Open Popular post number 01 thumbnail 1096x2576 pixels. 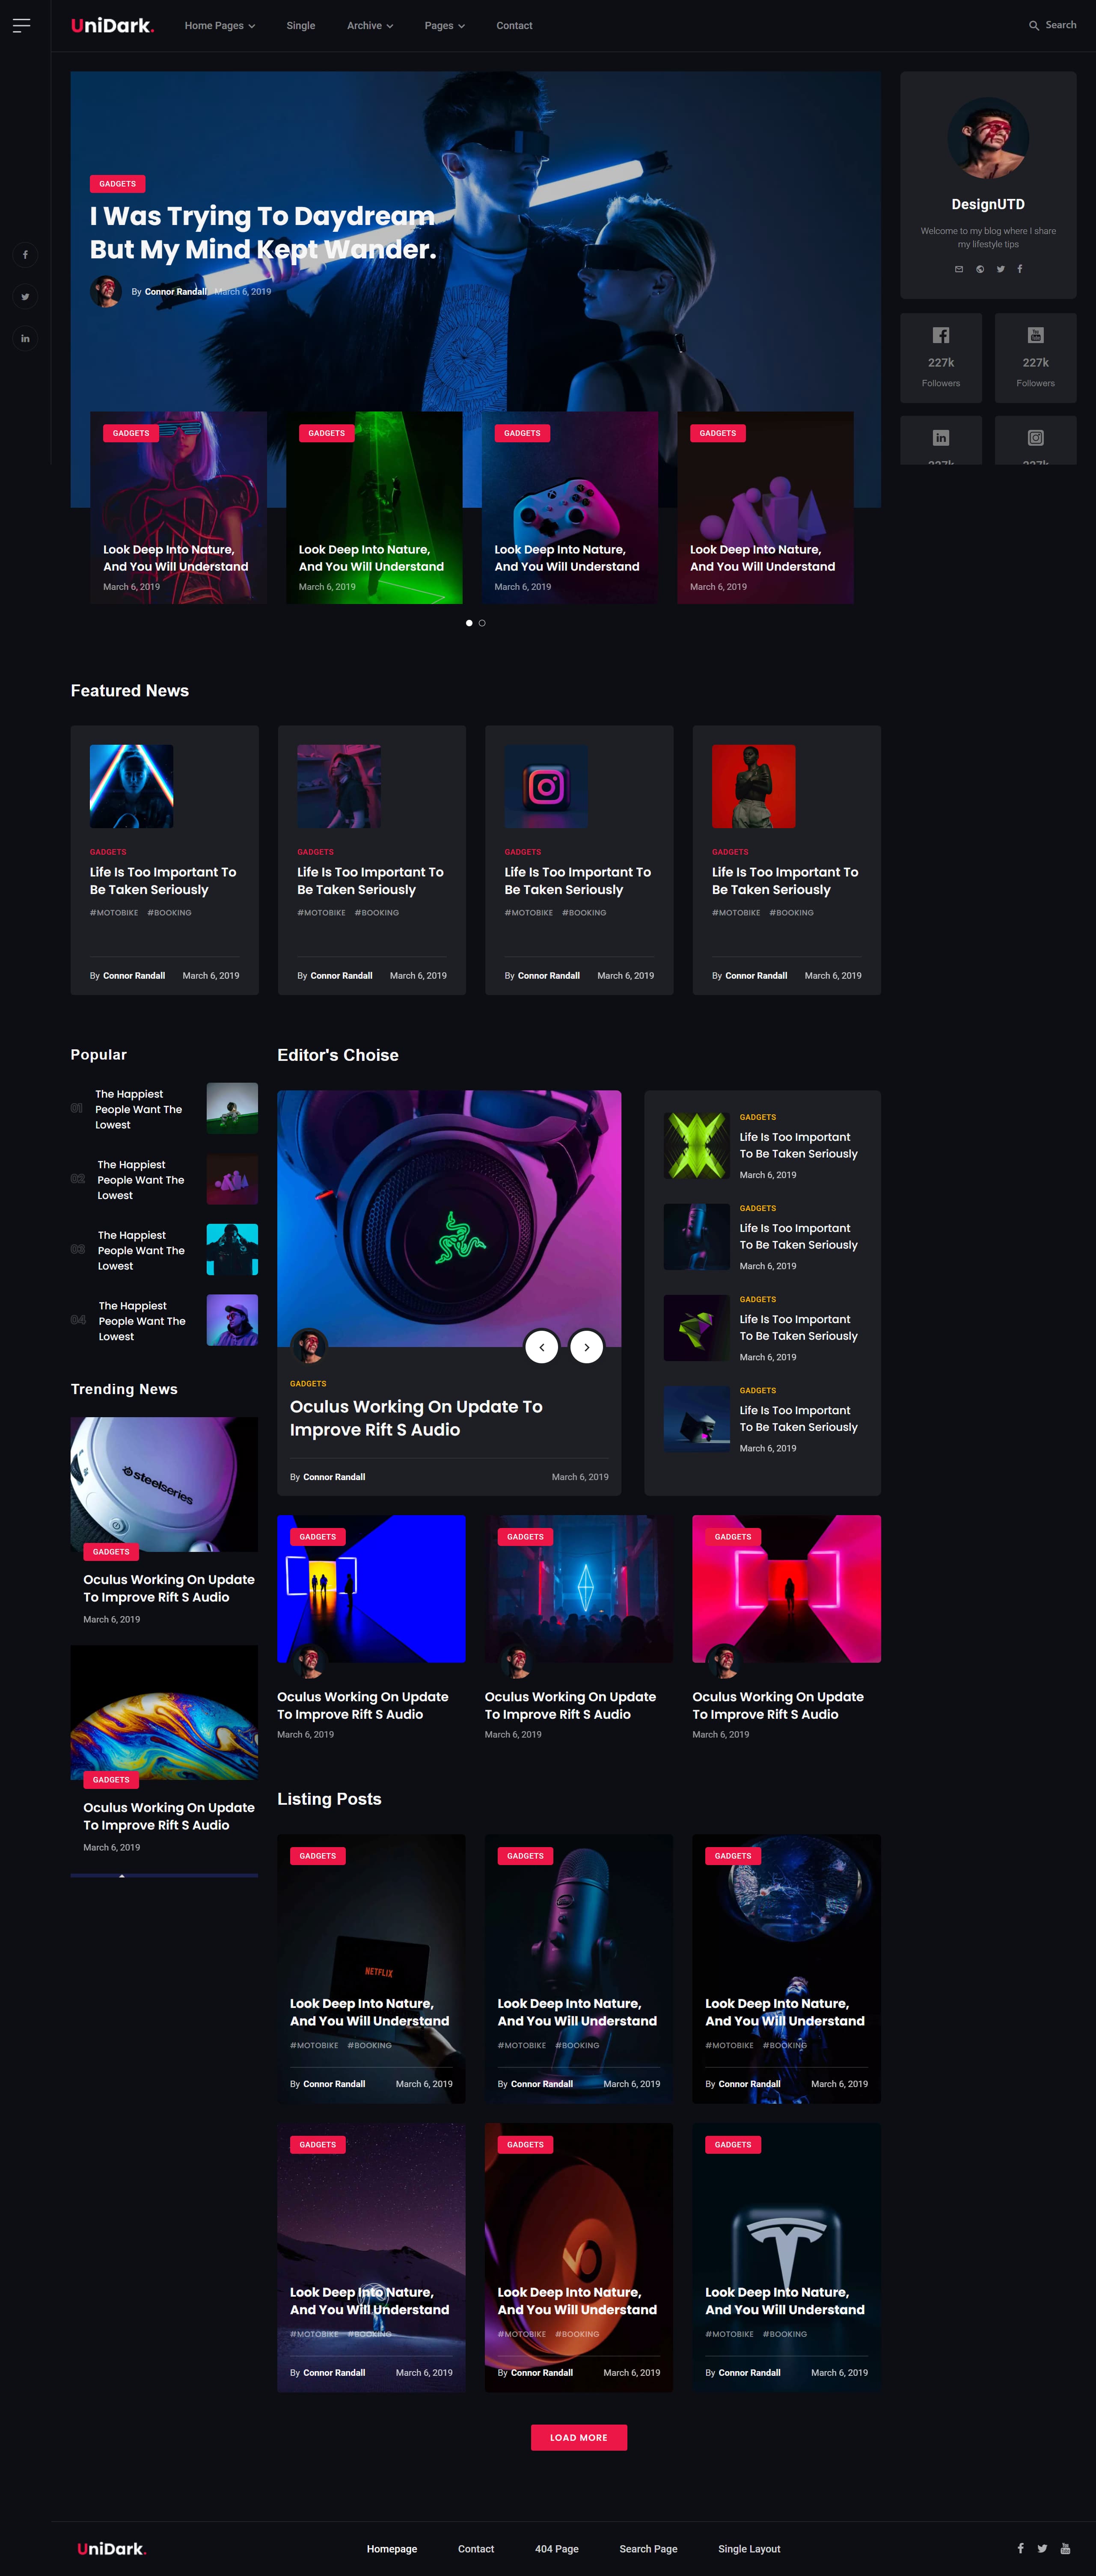pos(232,1108)
